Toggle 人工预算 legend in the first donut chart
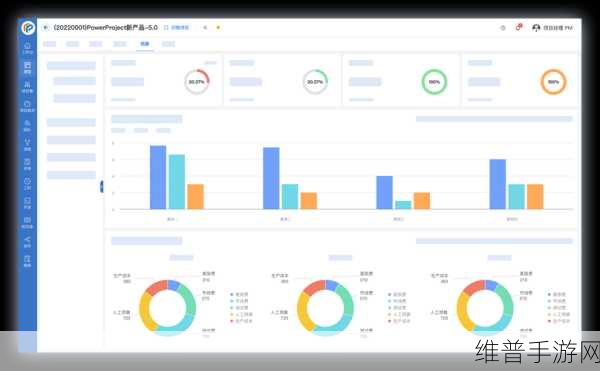 pos(241,314)
